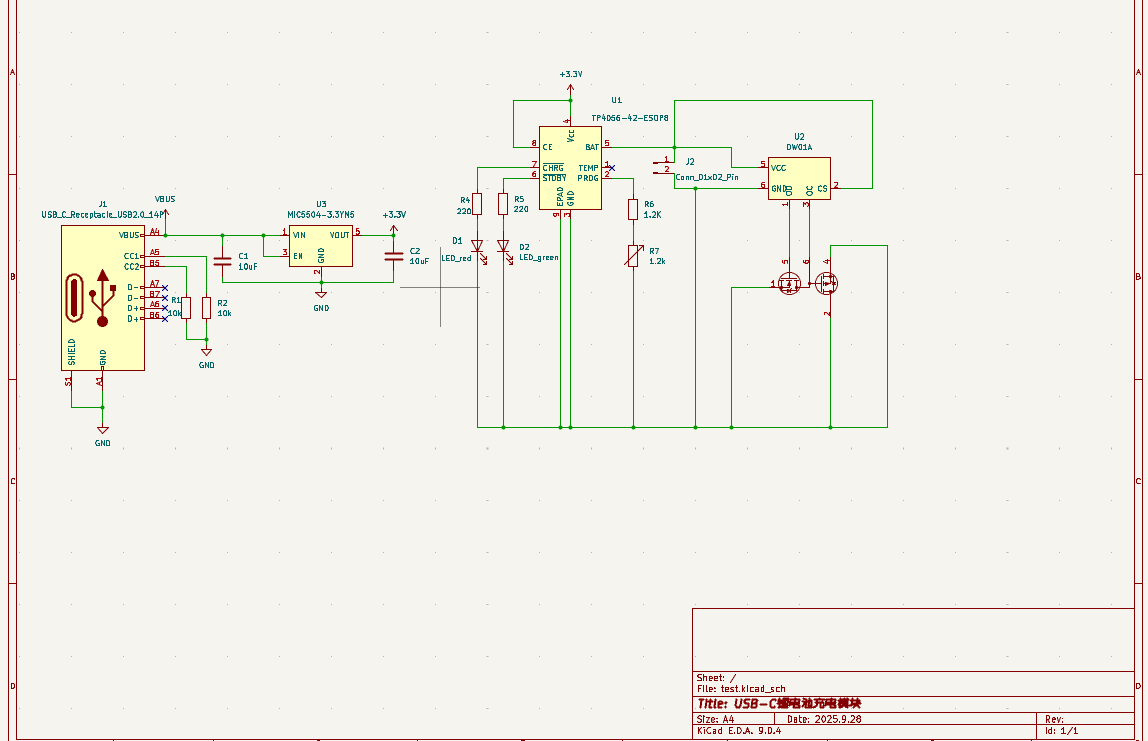The height and width of the screenshot is (741, 1148).
Task: Select the variable resistor R7
Action: (632, 256)
